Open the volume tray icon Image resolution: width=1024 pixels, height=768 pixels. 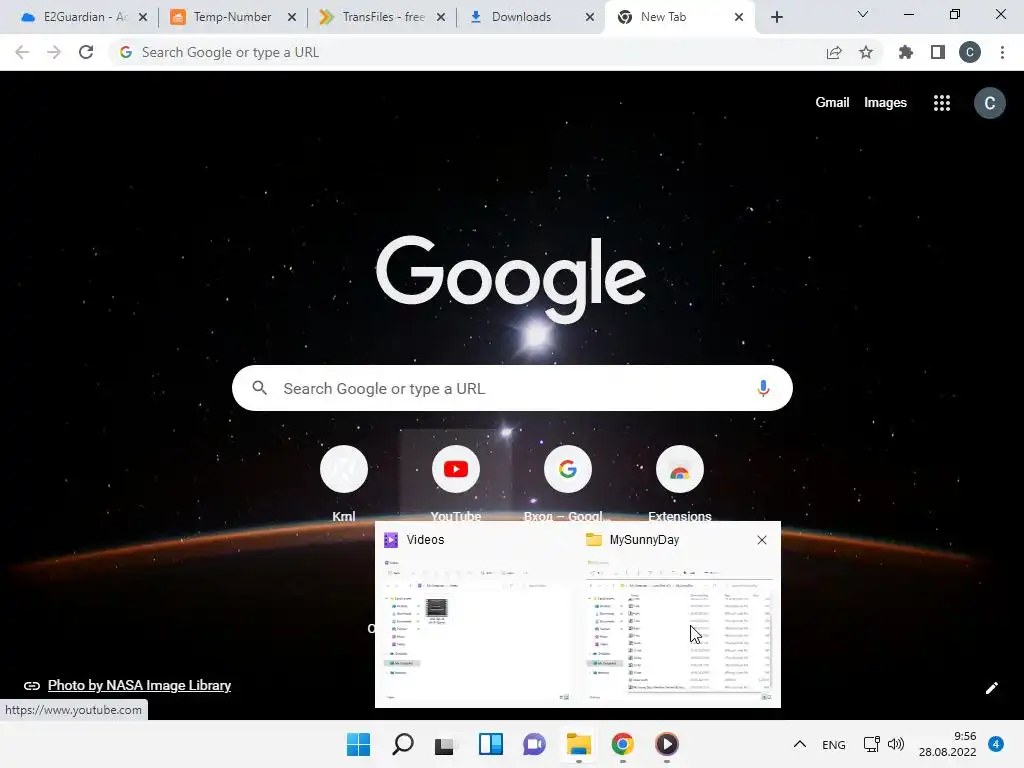(x=896, y=744)
